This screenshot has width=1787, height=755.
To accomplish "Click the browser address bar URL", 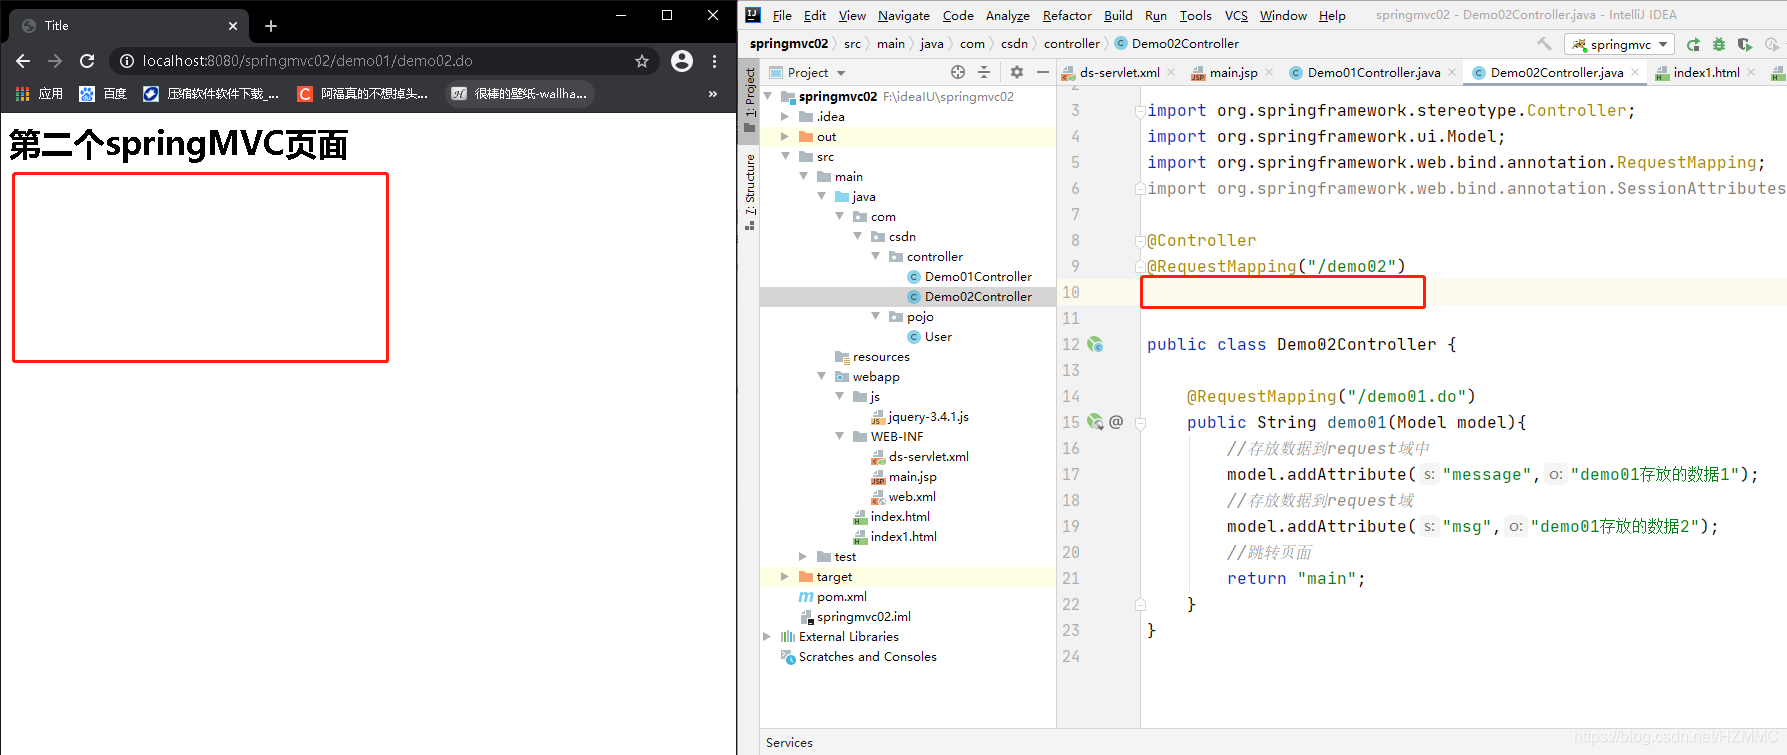I will [308, 61].
